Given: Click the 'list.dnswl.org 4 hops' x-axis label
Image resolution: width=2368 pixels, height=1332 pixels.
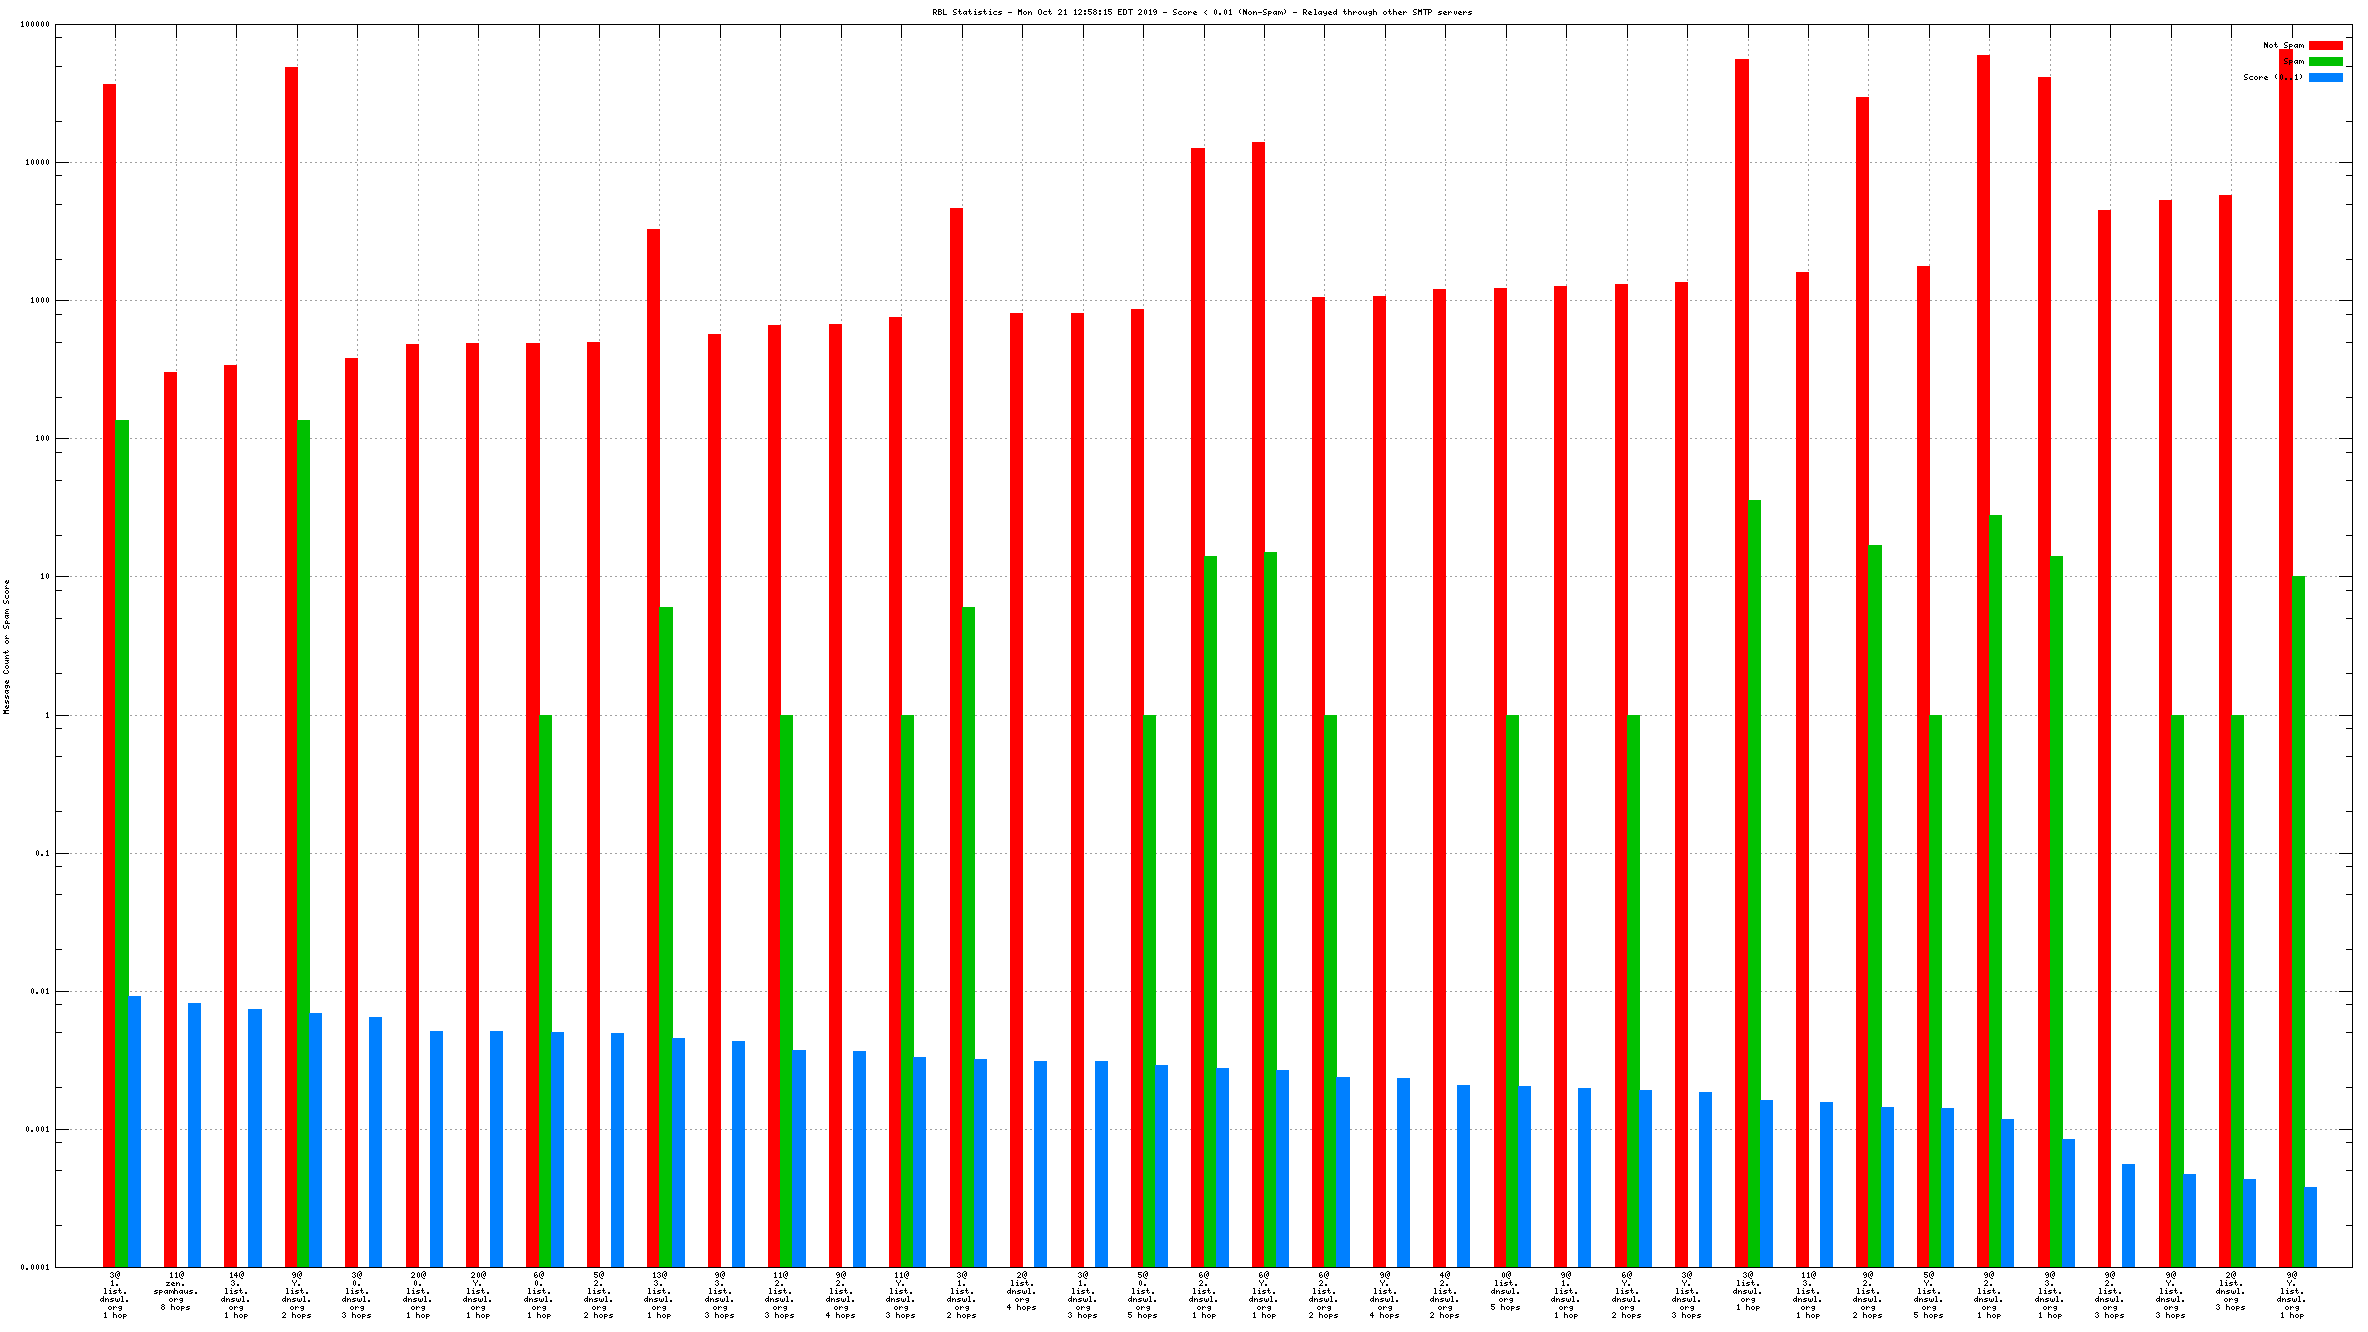Looking at the screenshot, I should (x=1022, y=1291).
